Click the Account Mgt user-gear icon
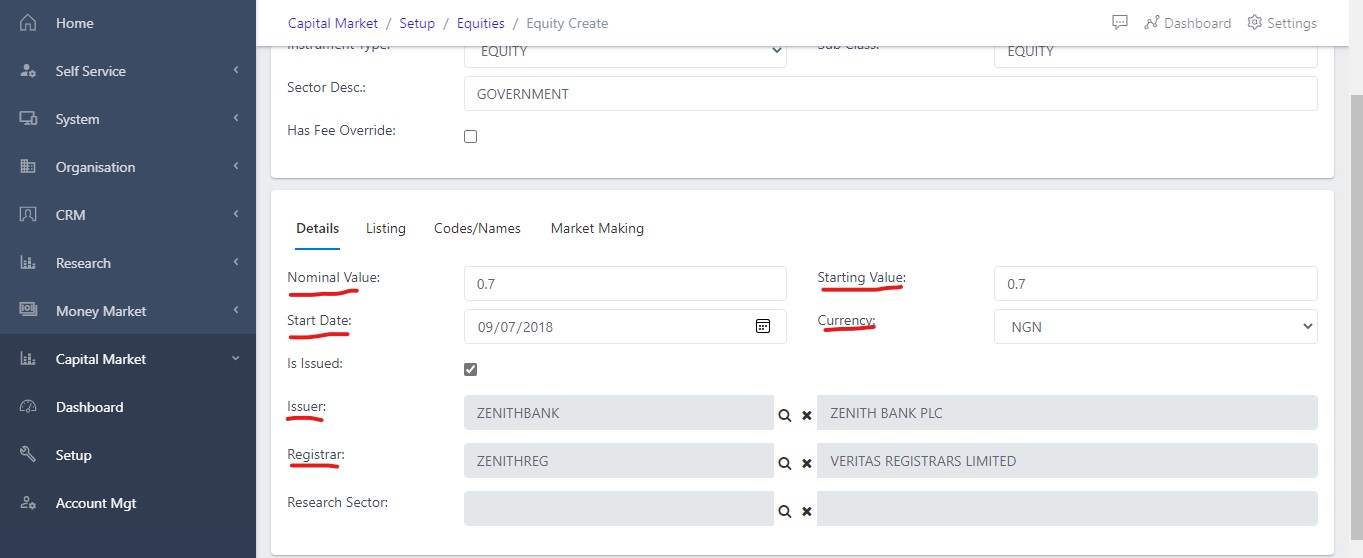Viewport: 1363px width, 558px height. (x=28, y=503)
